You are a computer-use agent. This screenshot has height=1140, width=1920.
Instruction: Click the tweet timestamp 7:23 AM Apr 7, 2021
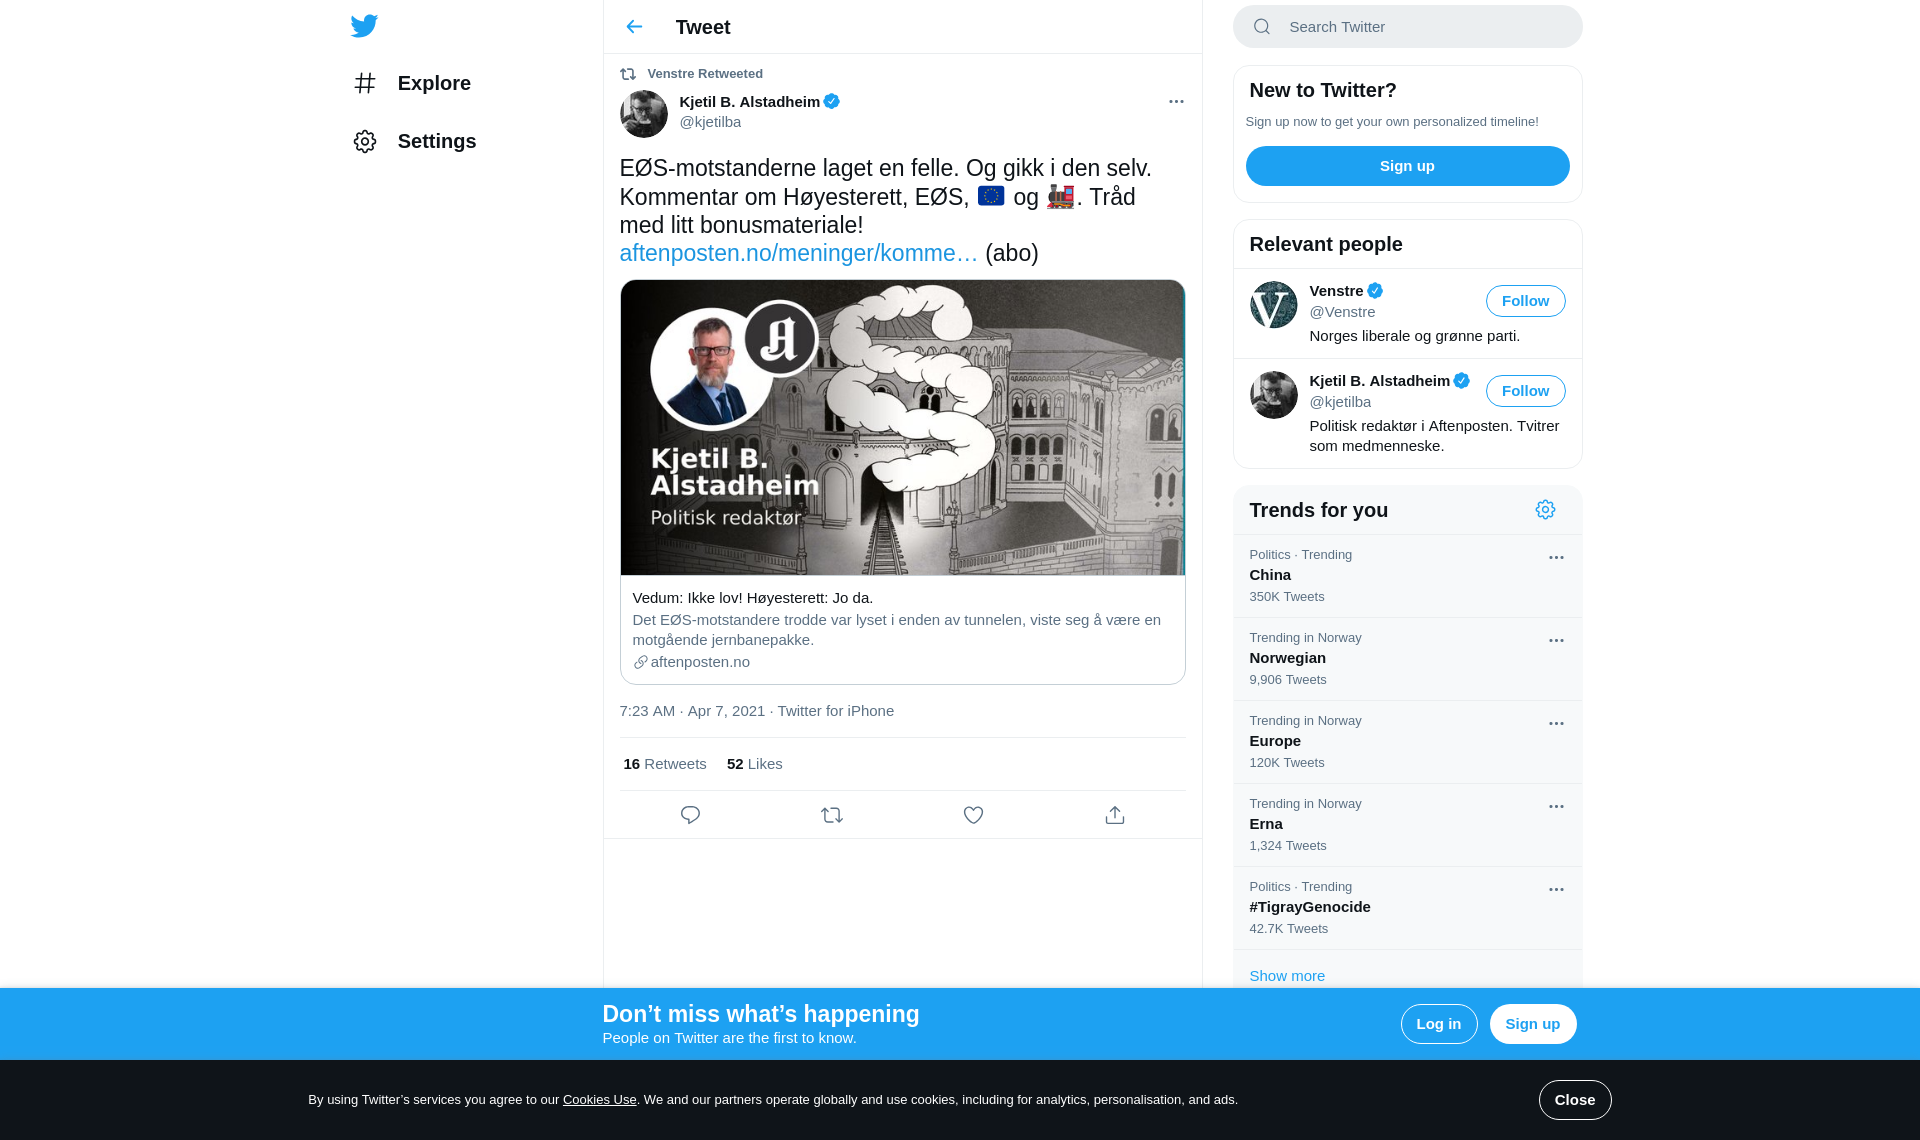pyautogui.click(x=692, y=711)
